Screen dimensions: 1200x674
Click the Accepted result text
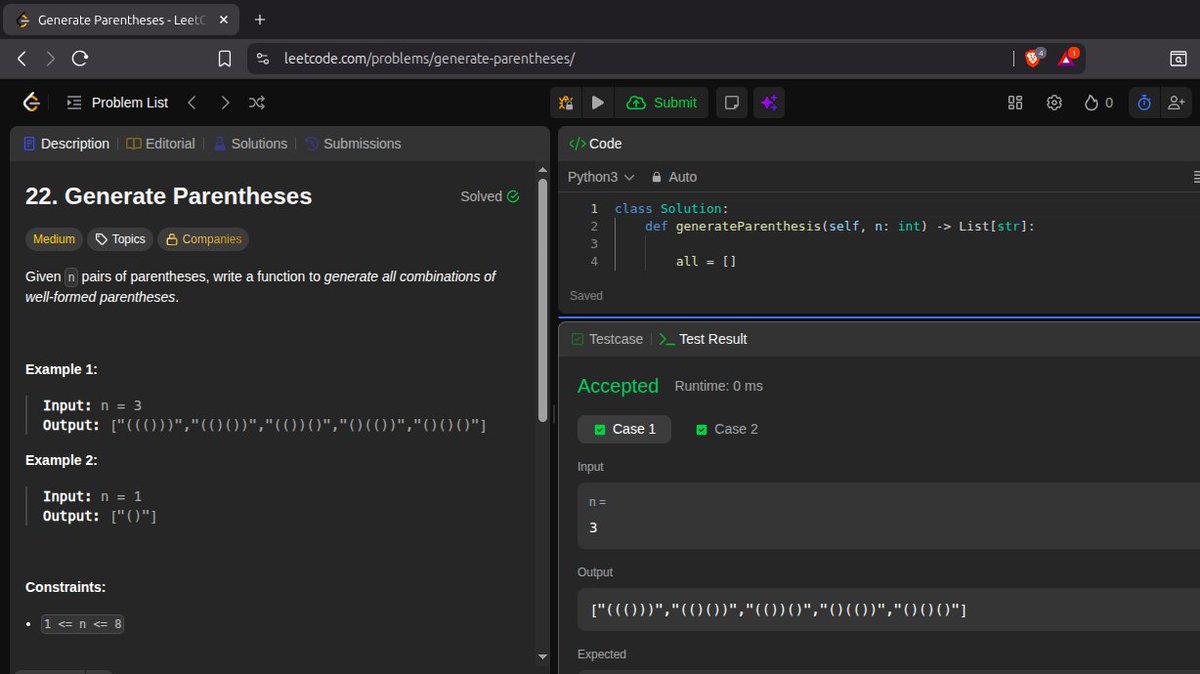618,386
